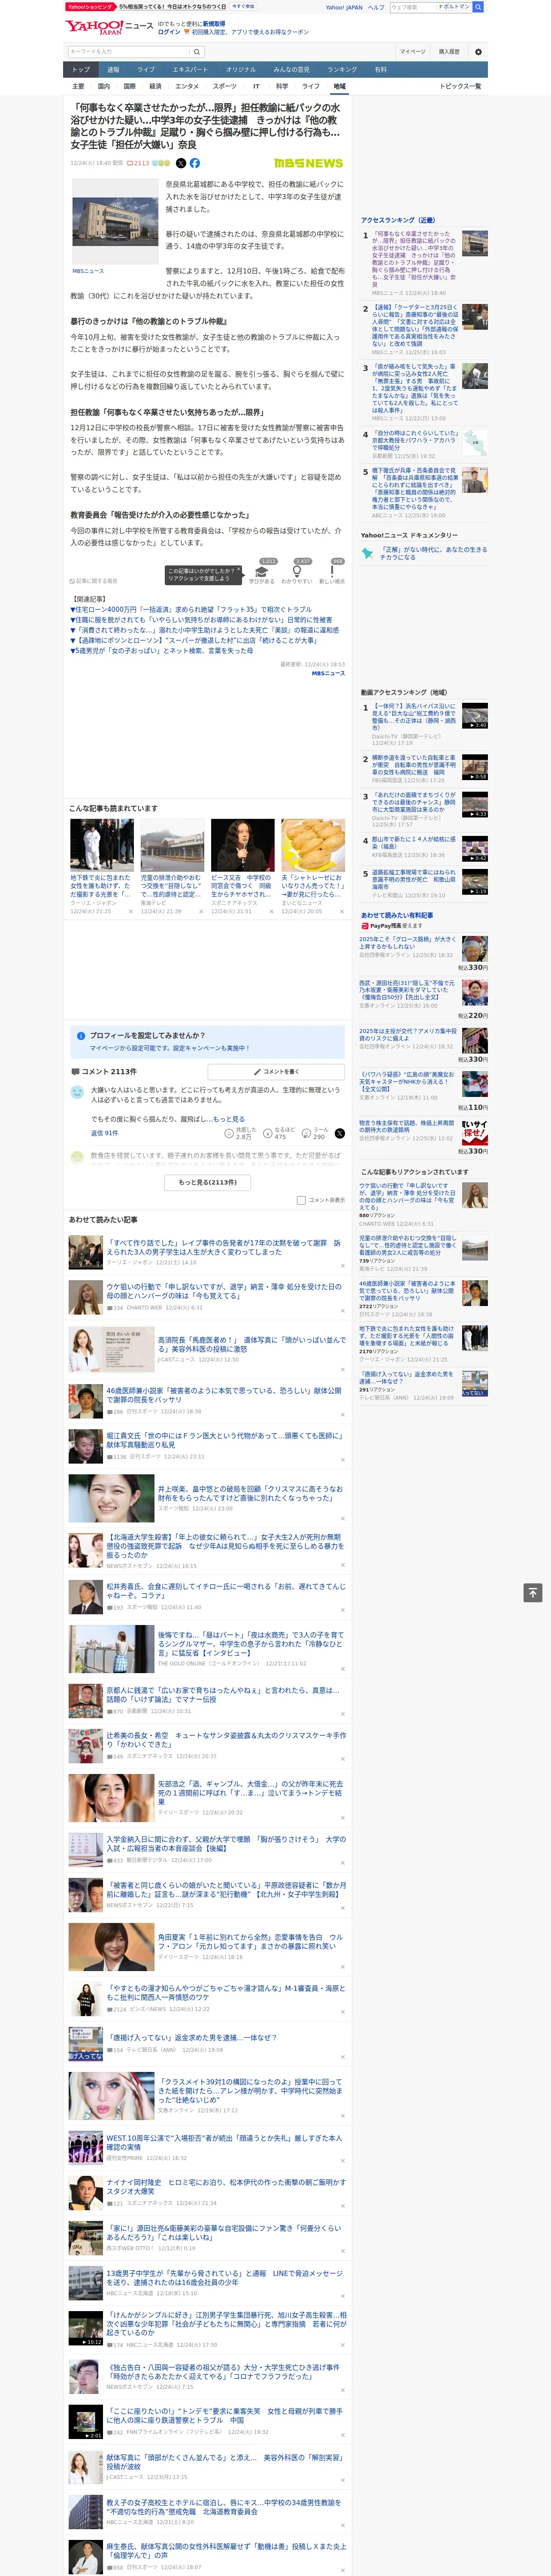
Task: Click the scroll-to-top arrow button
Action: point(533,1593)
